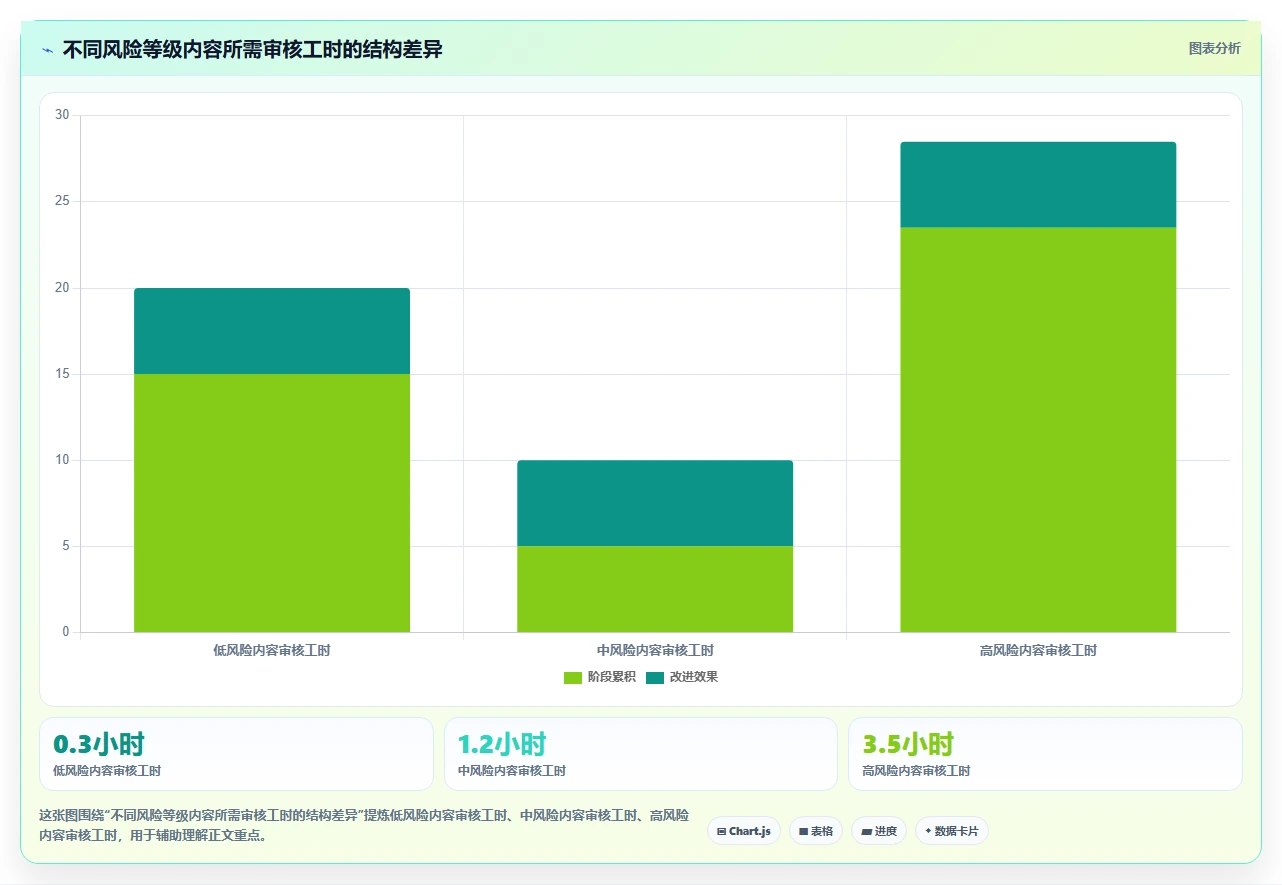
Task: Click the 数据卡片 tag chip
Action: pyautogui.click(x=951, y=831)
